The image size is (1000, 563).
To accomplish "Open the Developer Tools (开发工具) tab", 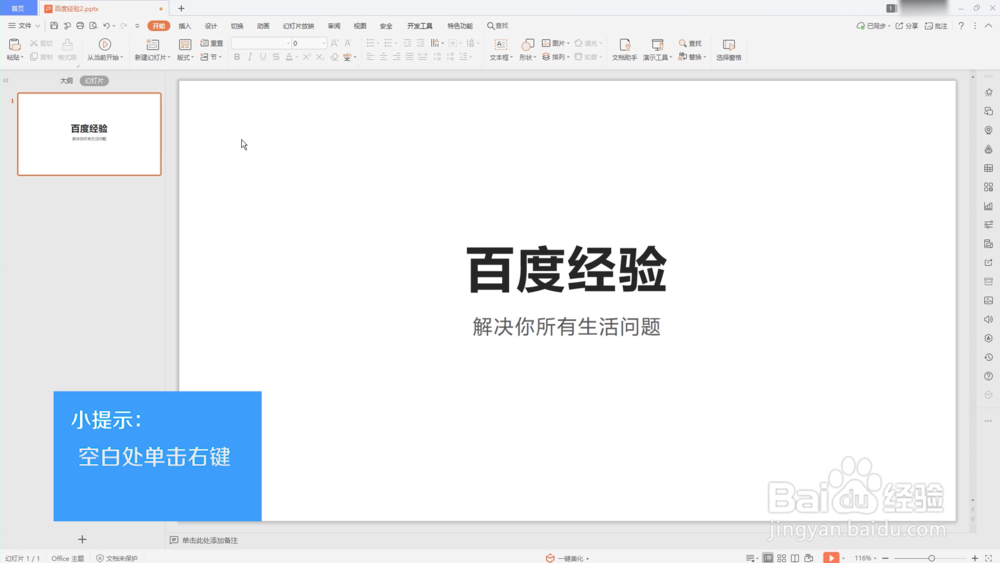I will pyautogui.click(x=420, y=26).
